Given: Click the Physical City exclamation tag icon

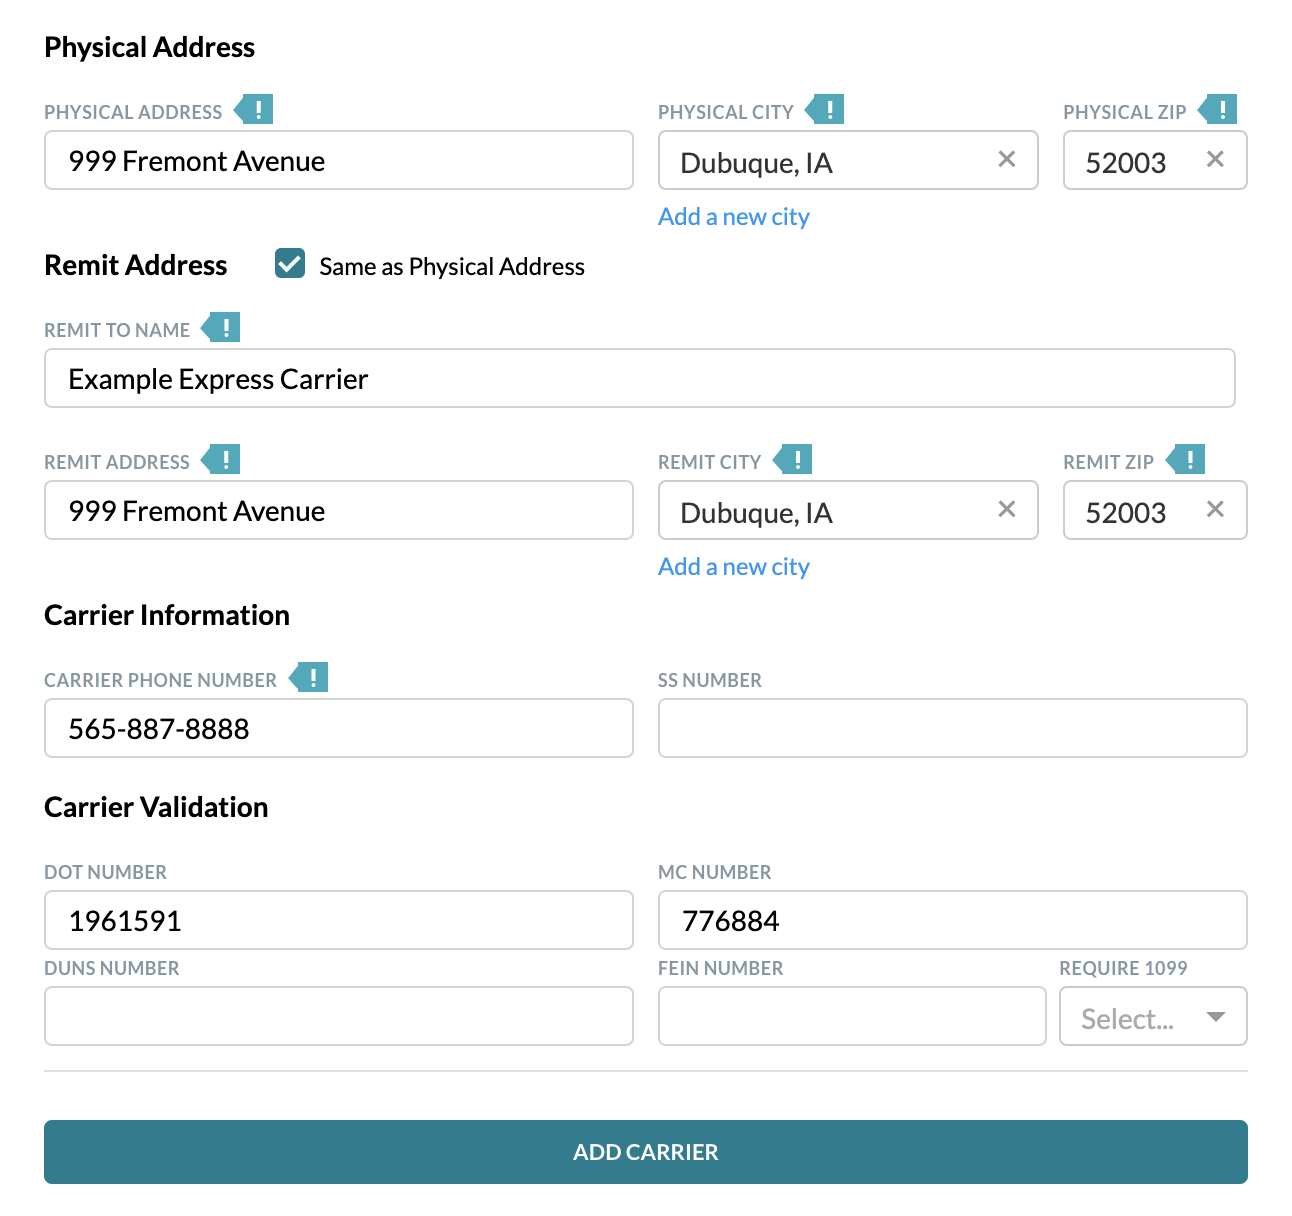Looking at the screenshot, I should (825, 109).
